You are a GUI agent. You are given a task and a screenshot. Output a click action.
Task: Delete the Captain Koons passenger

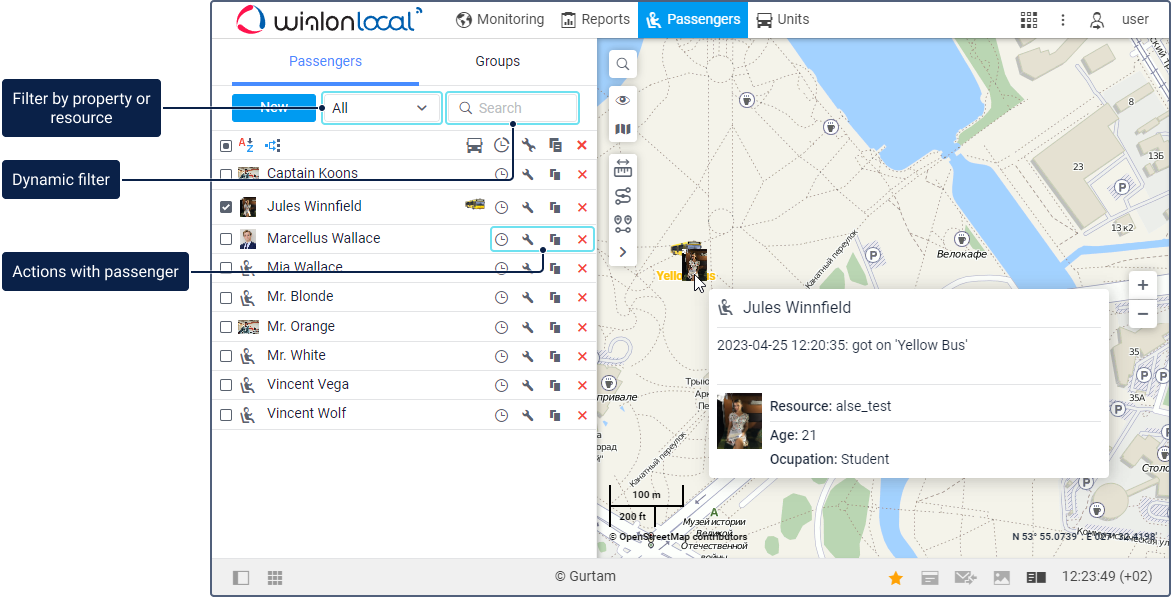[x=583, y=174]
